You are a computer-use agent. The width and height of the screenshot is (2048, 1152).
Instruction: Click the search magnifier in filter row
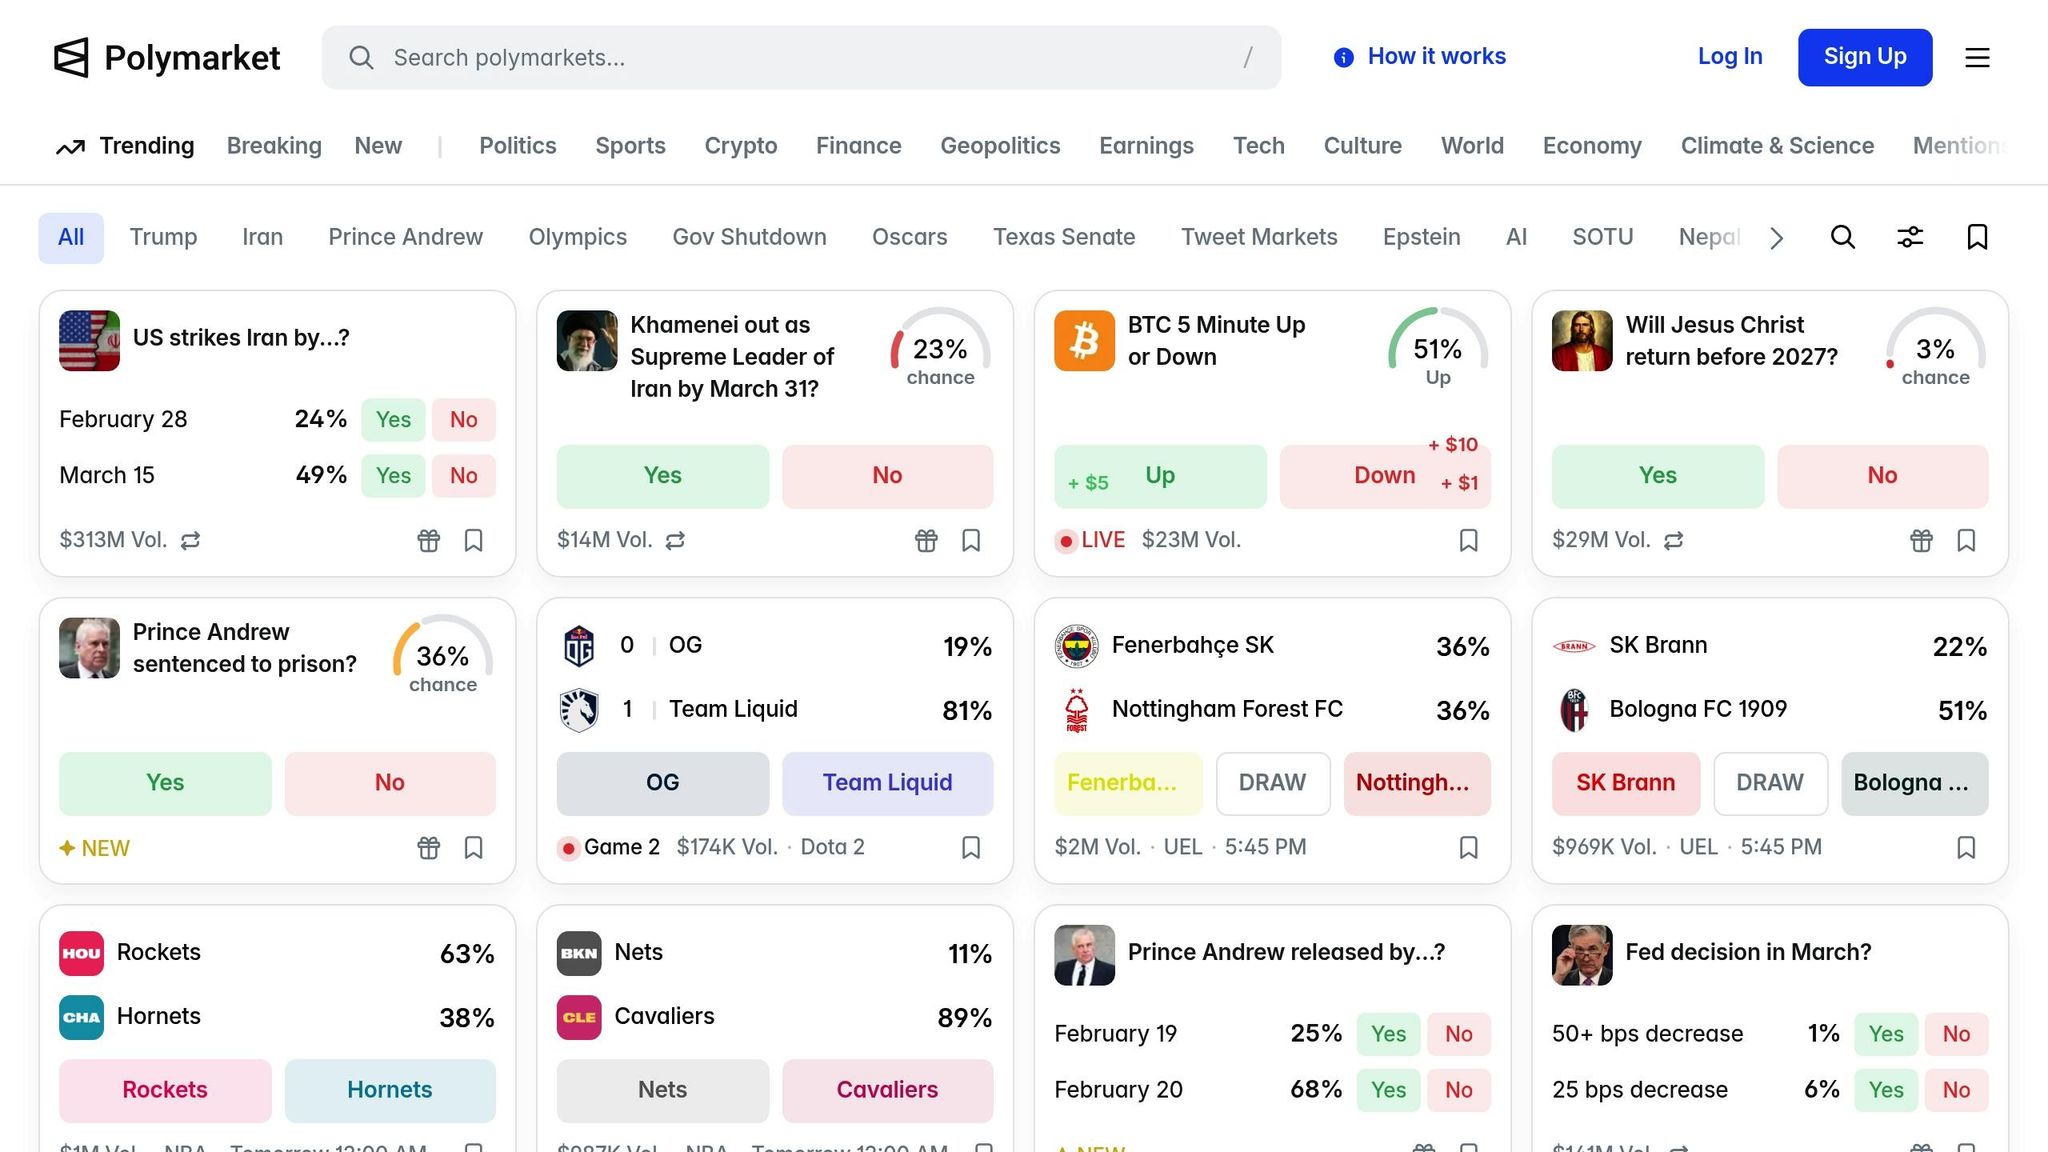pyautogui.click(x=1842, y=237)
